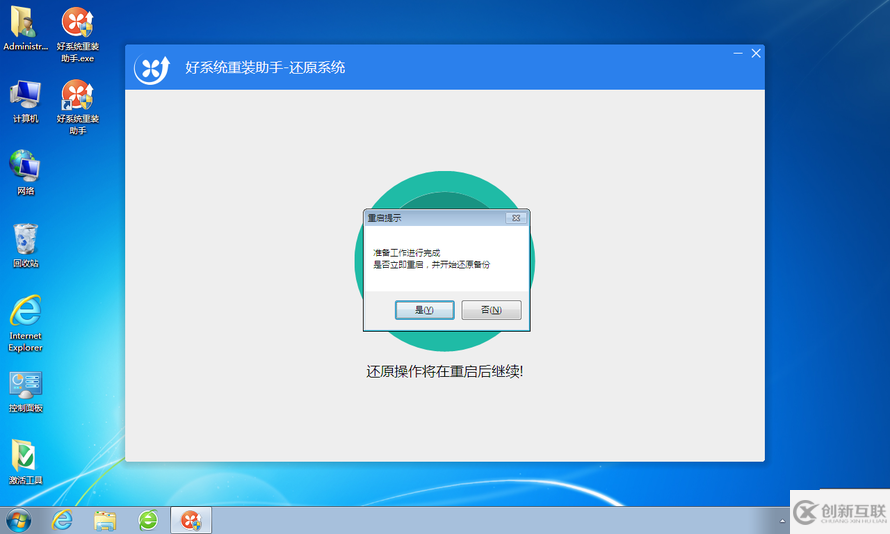Click the 好系统重装助手-还原系统 title text

pyautogui.click(x=265, y=68)
